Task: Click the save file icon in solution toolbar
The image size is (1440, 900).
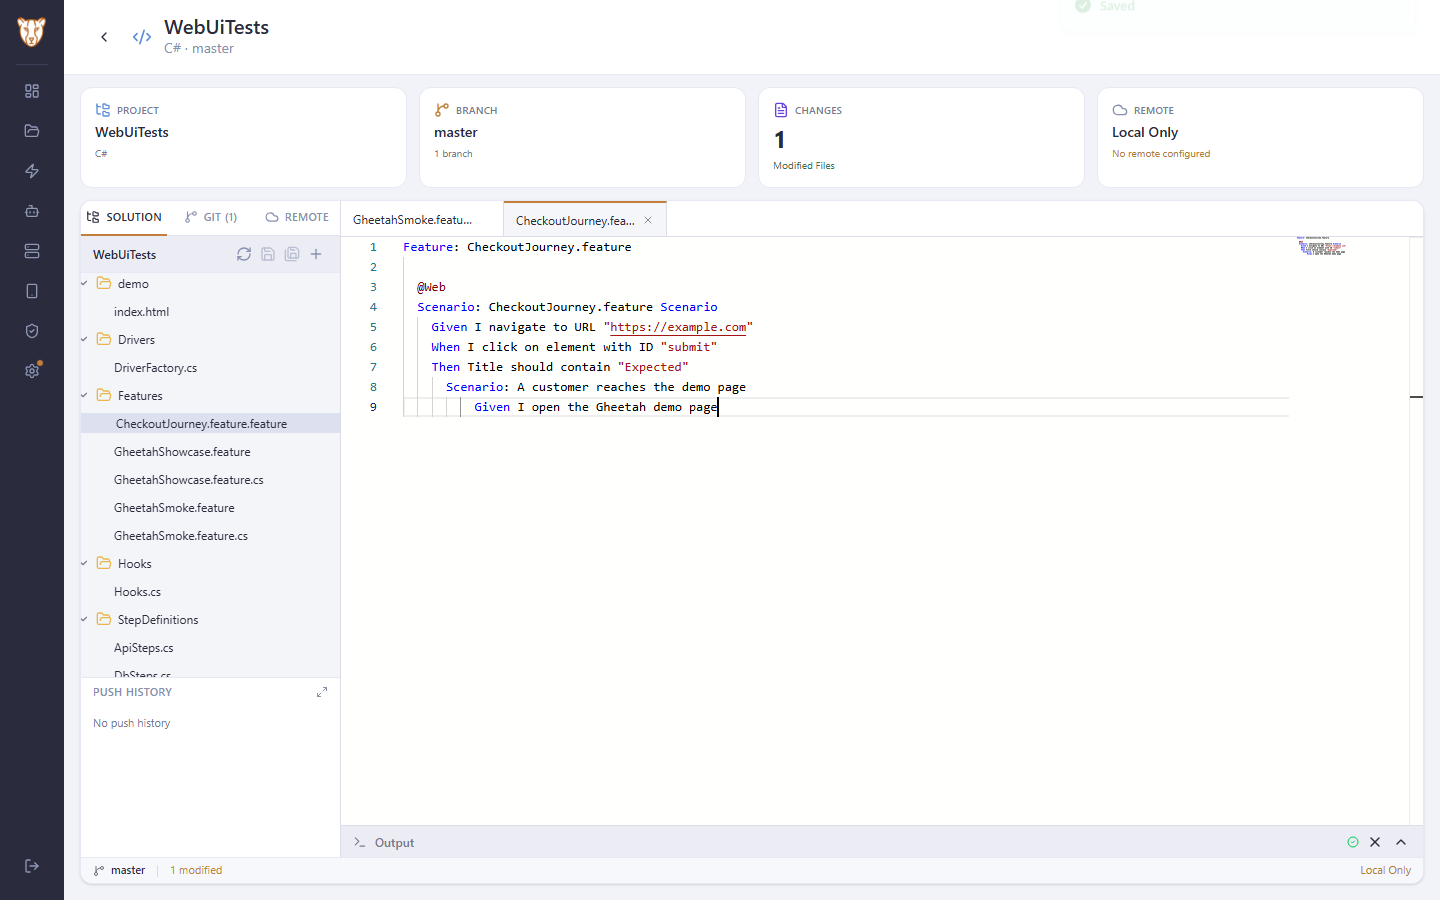Action: pyautogui.click(x=268, y=254)
